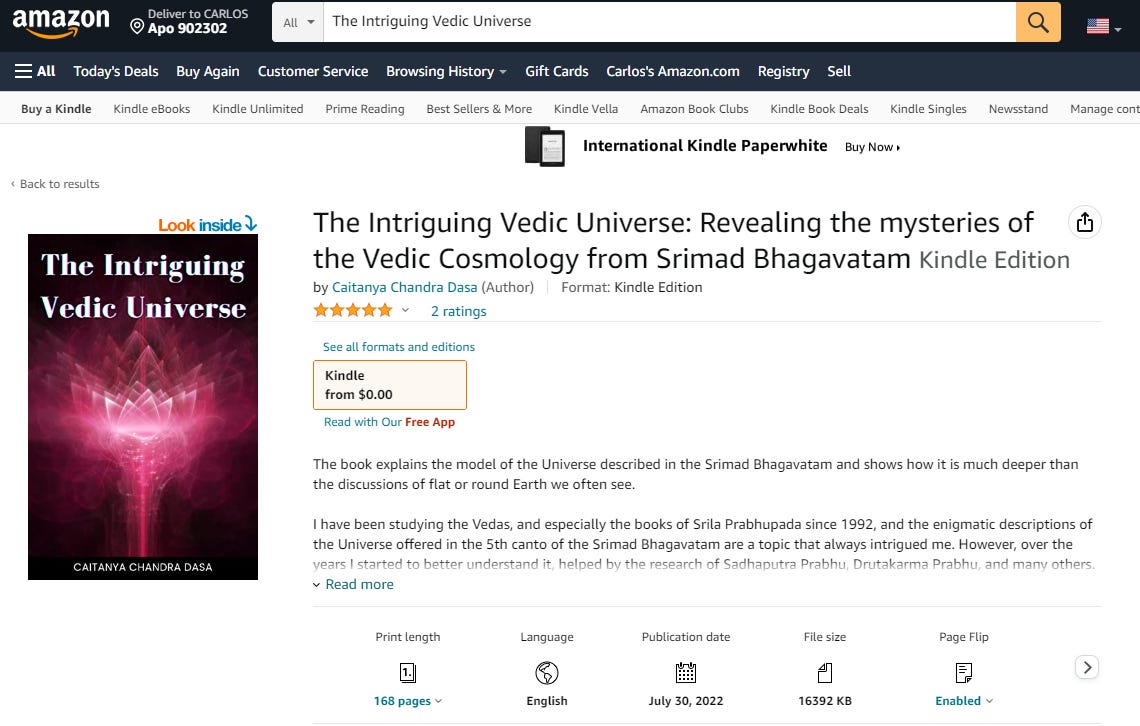Open the share icon beside the title
The width and height of the screenshot is (1140, 726).
click(x=1084, y=222)
